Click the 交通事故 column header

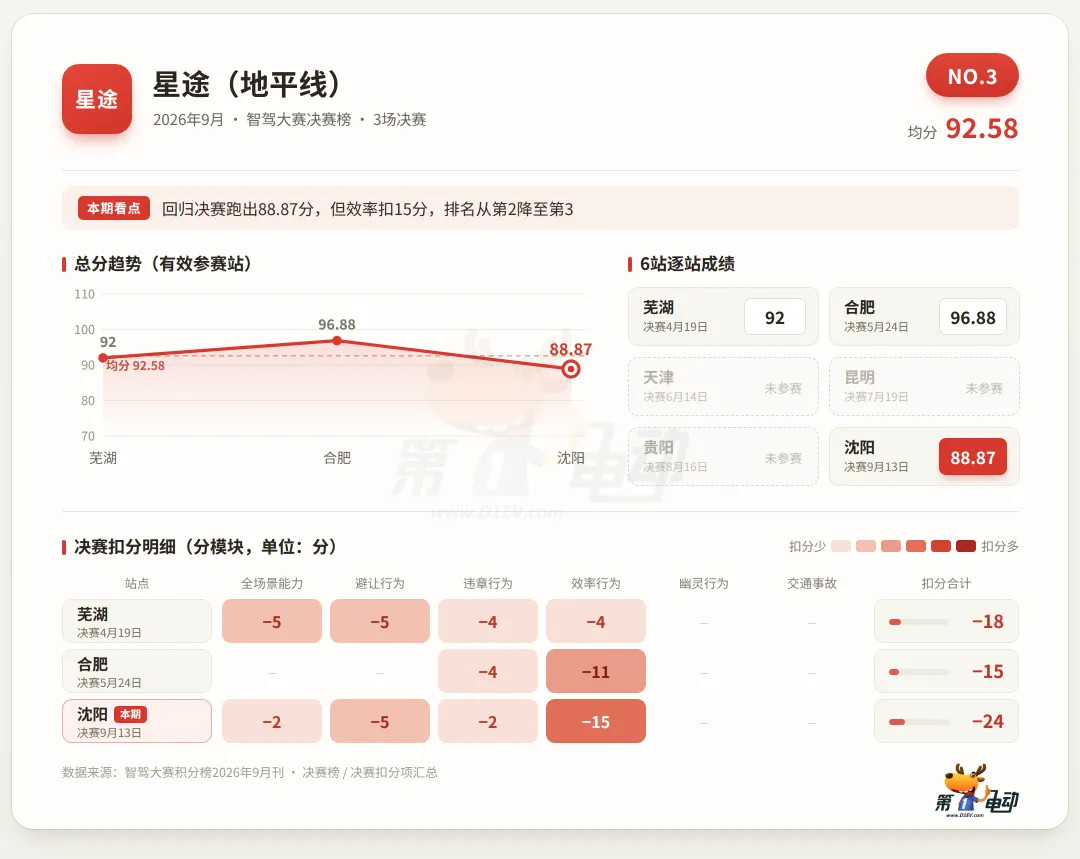(812, 583)
